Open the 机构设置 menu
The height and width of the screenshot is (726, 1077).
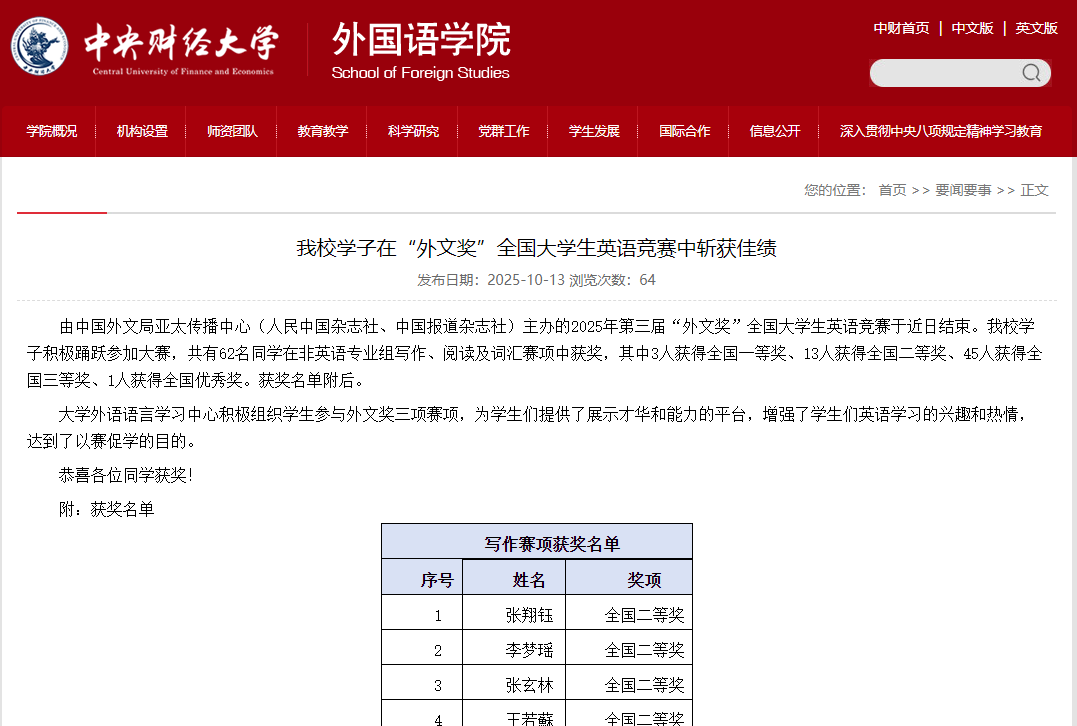point(142,131)
